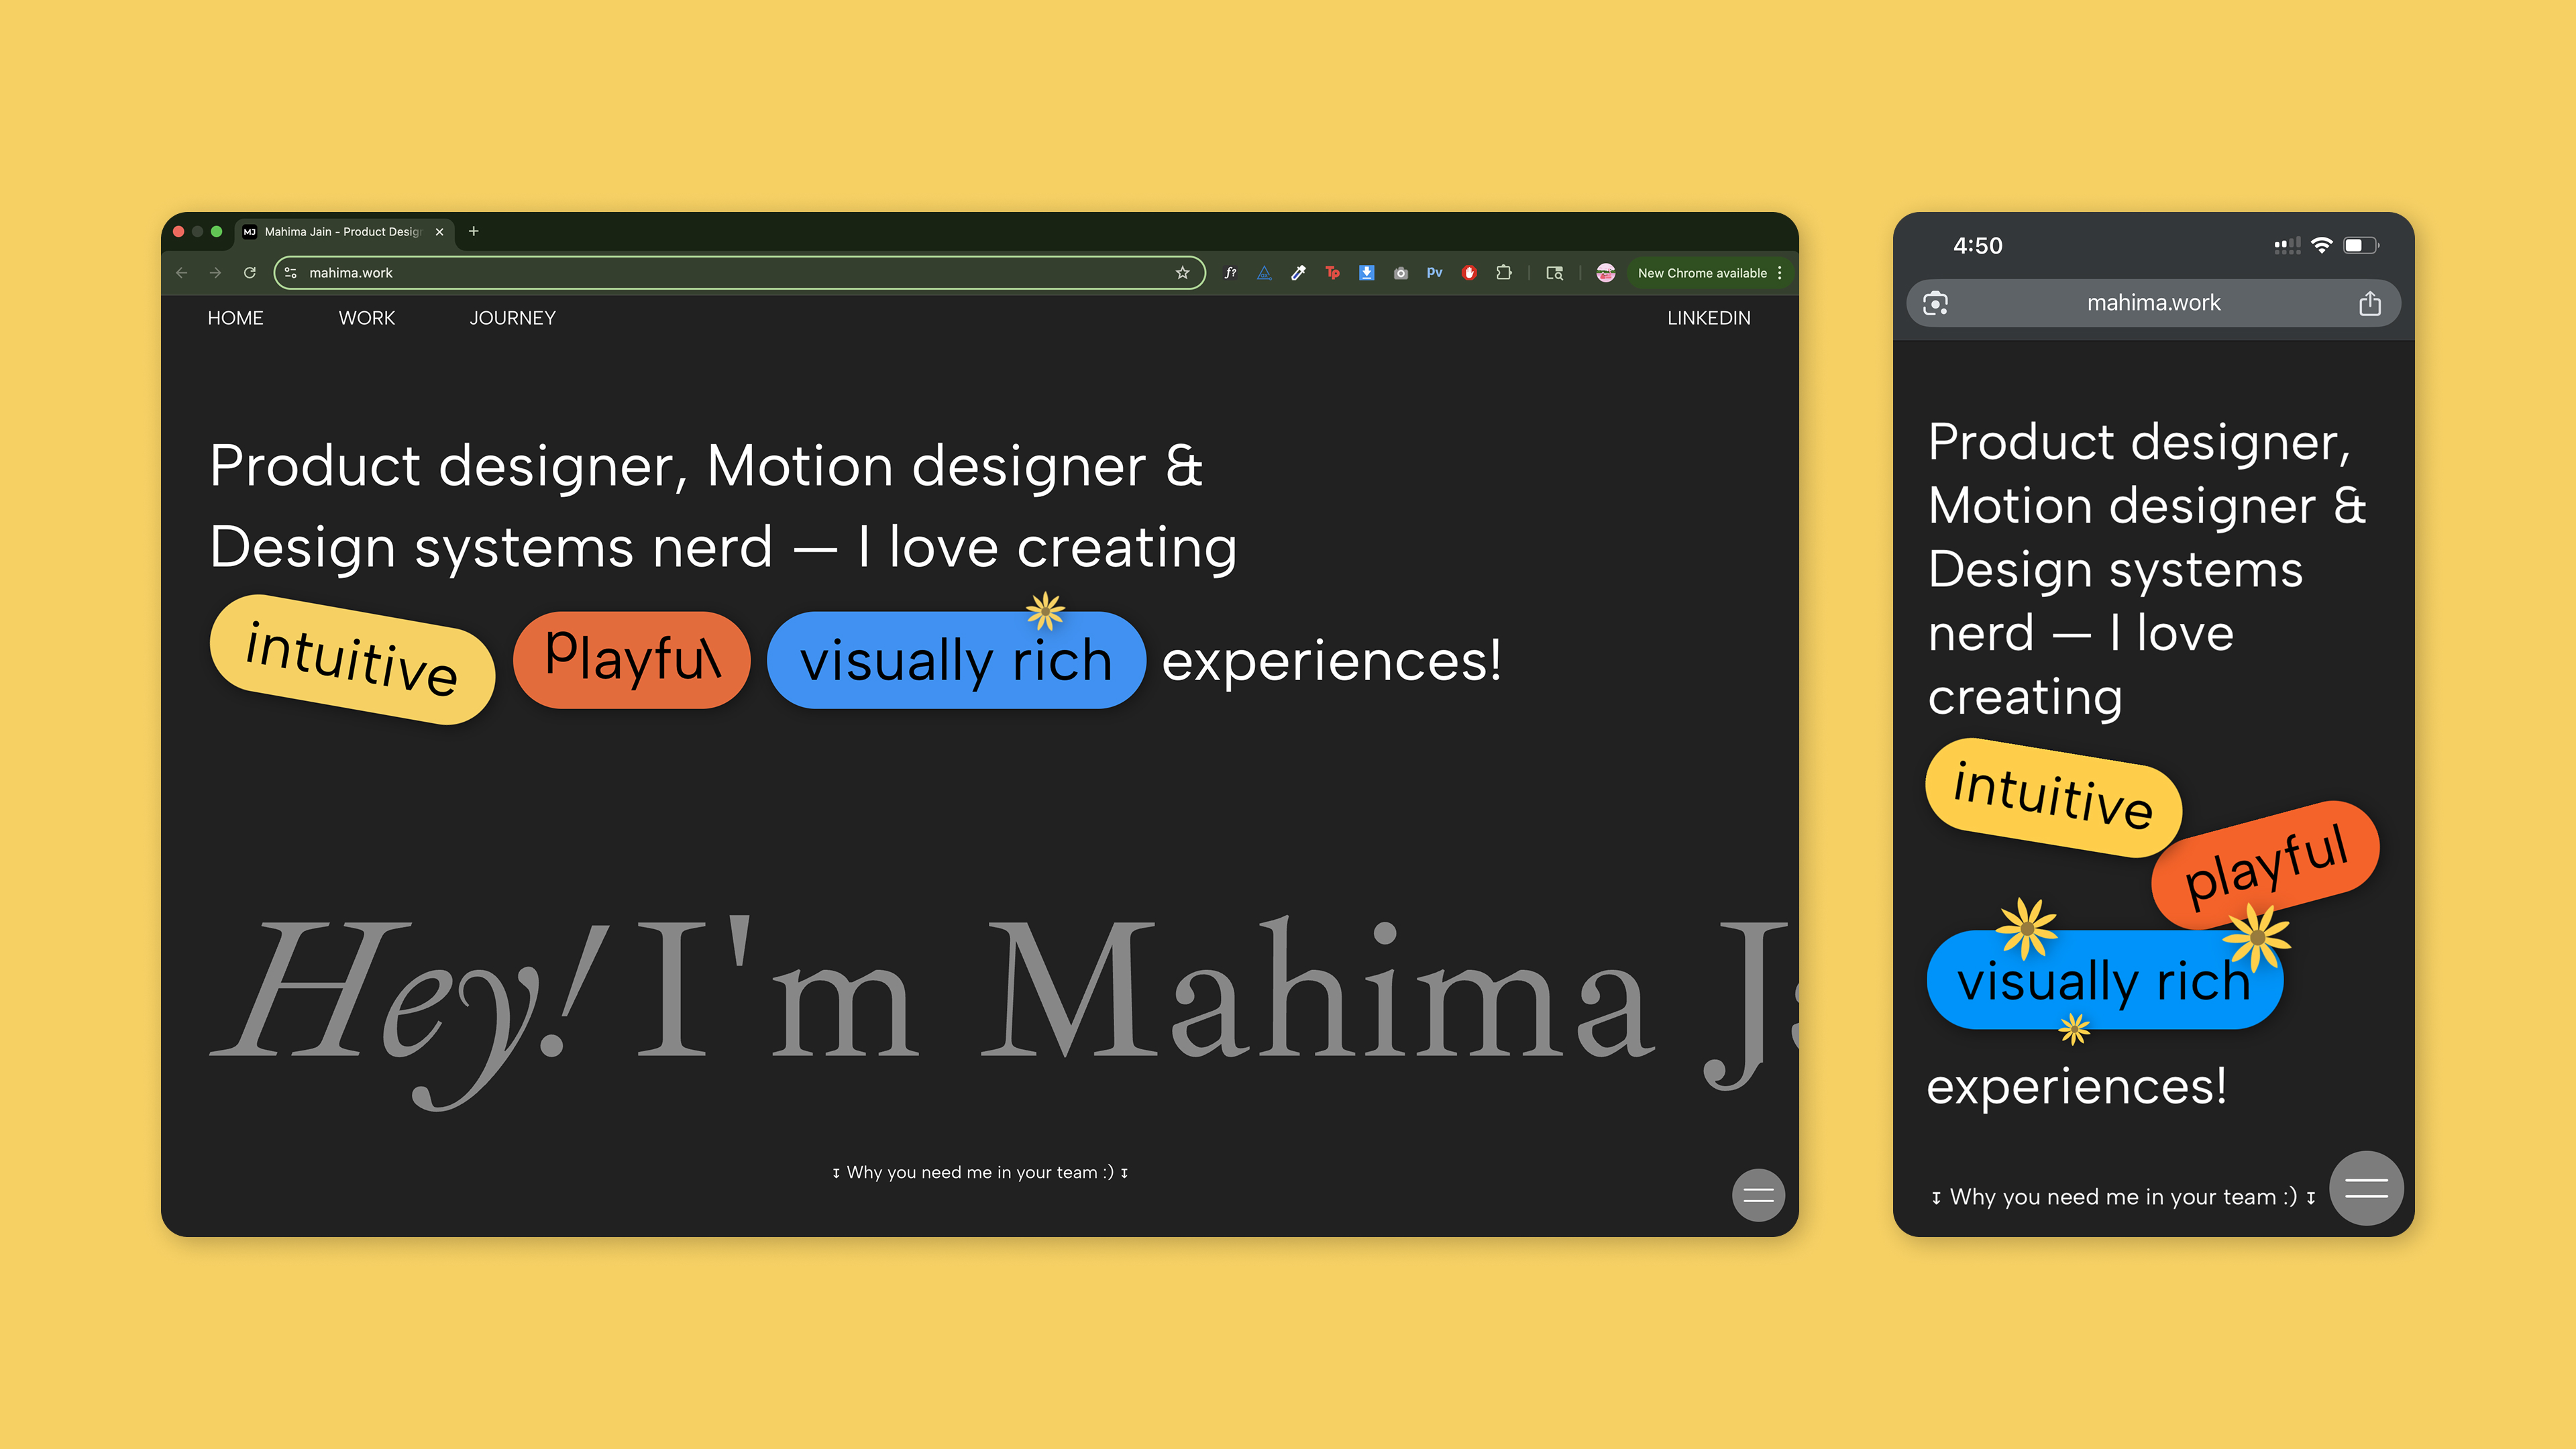Image resolution: width=2576 pixels, height=1449 pixels.
Task: Open the blue download extension
Action: pos(1366,273)
